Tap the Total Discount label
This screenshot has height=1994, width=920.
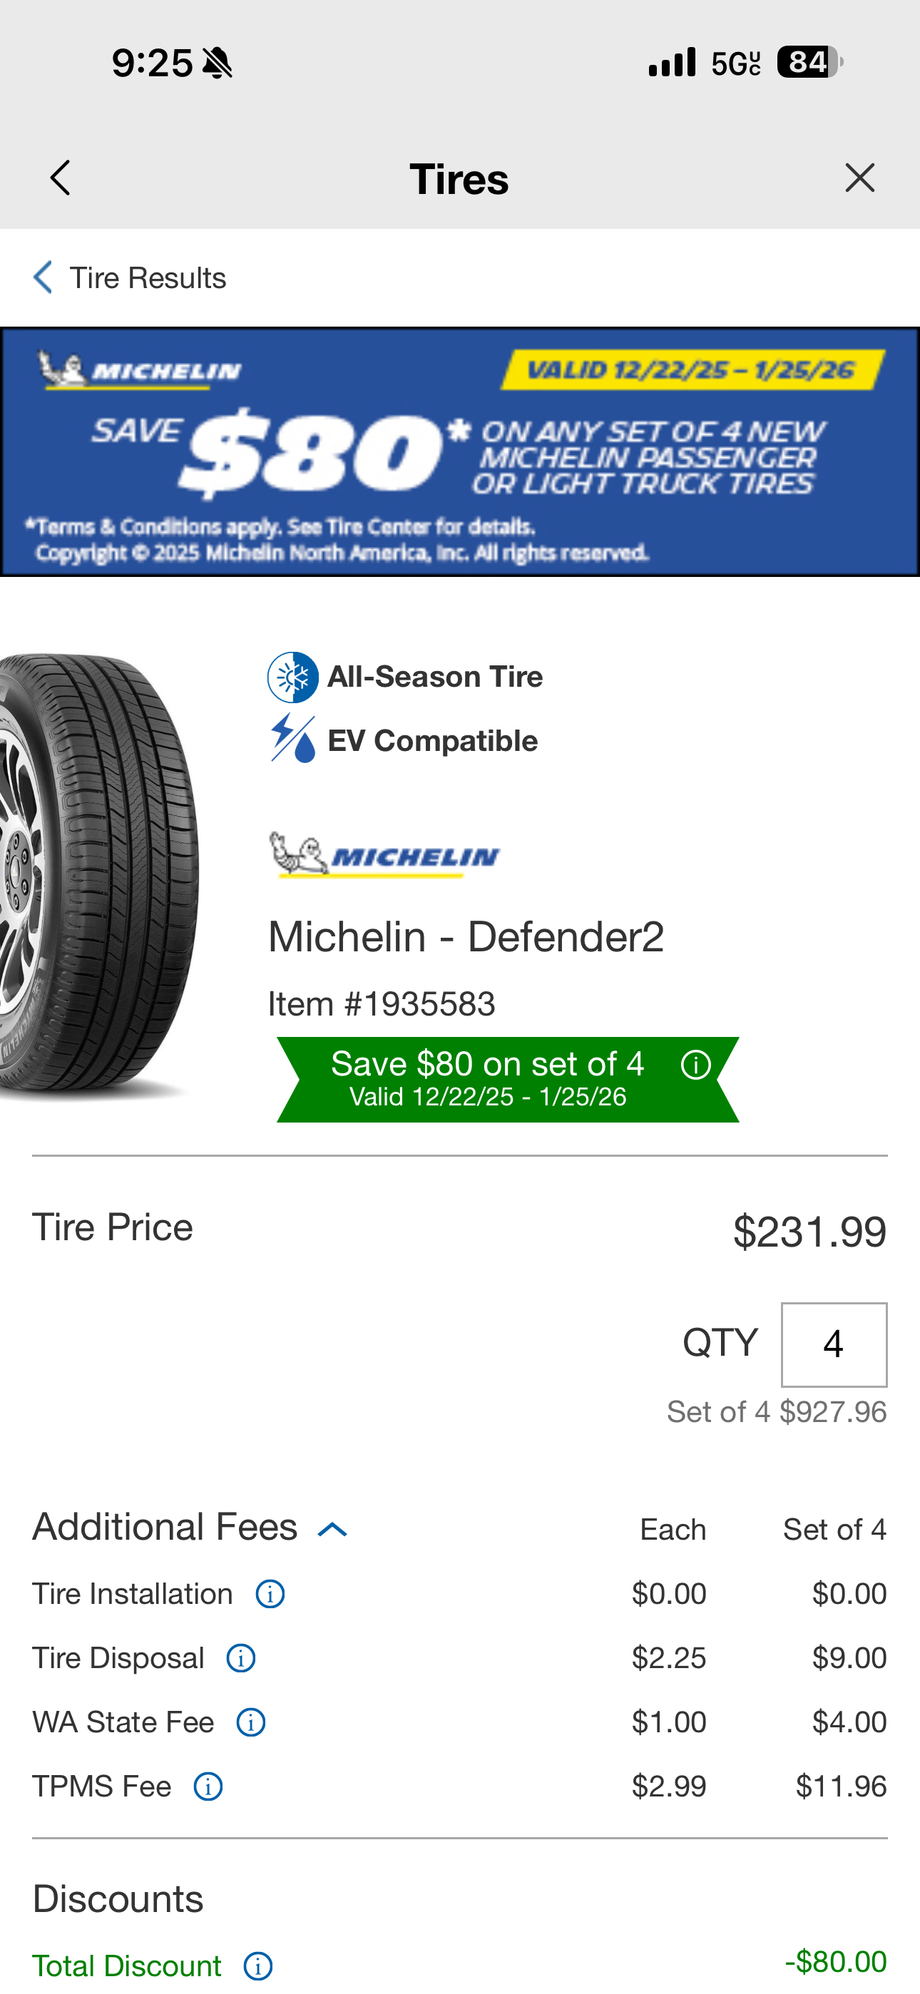(127, 1966)
